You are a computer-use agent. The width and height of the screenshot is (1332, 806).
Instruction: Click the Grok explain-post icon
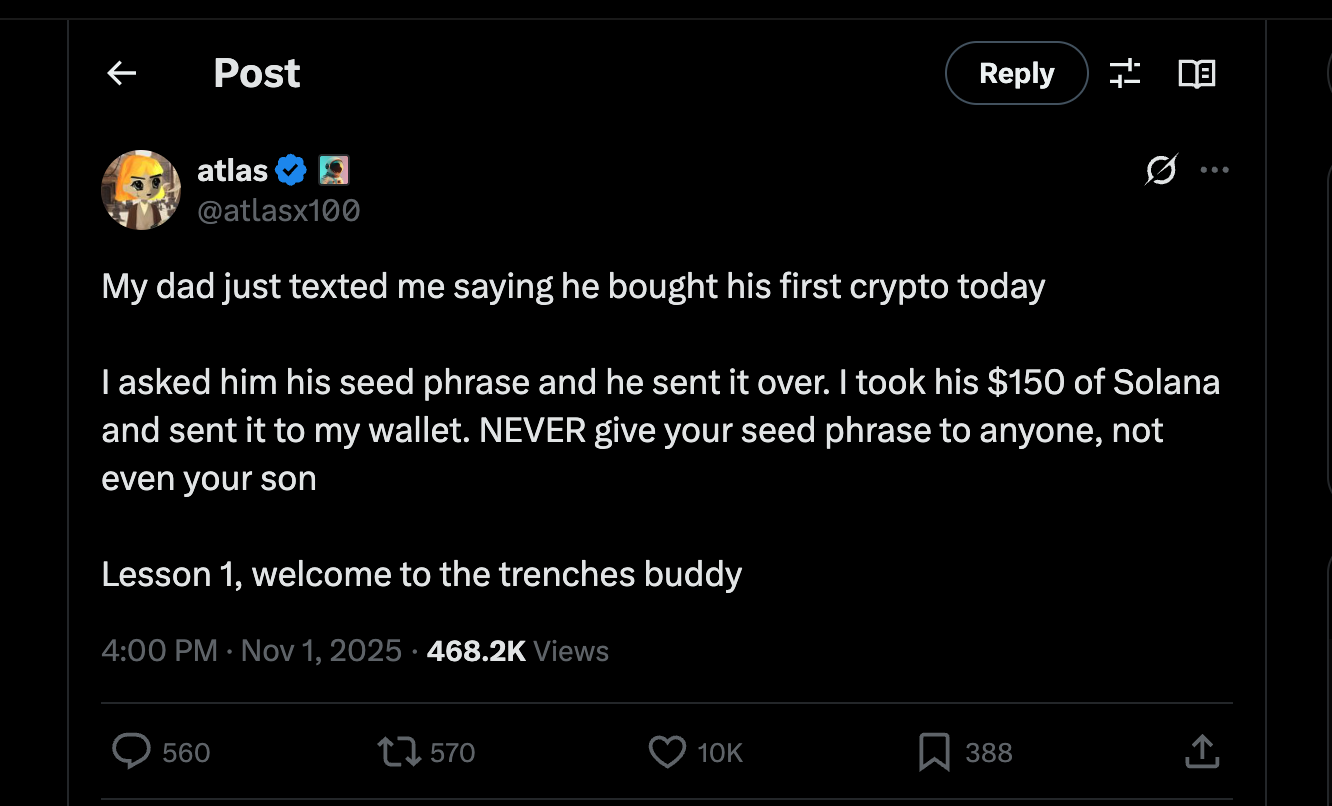(1161, 171)
